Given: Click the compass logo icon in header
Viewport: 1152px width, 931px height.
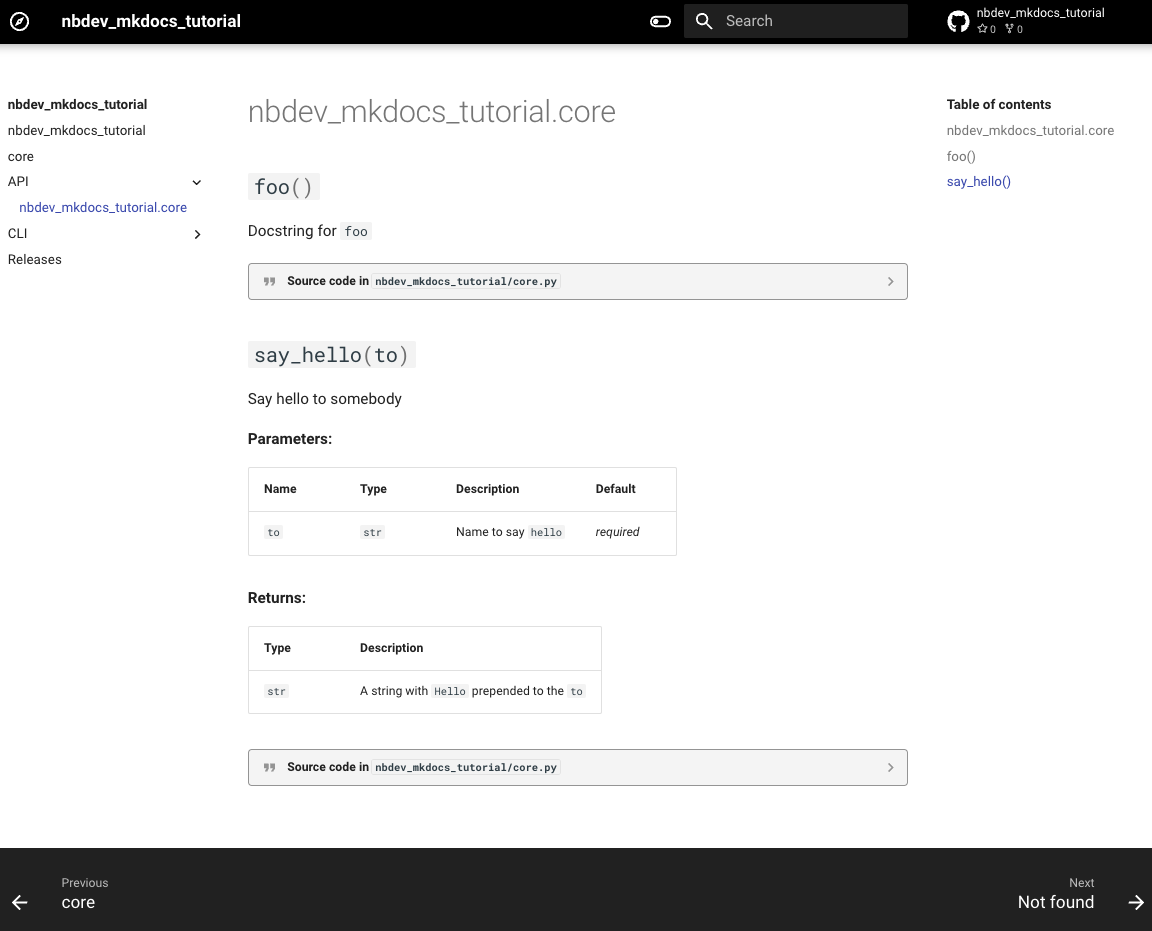Looking at the screenshot, I should tap(20, 21).
